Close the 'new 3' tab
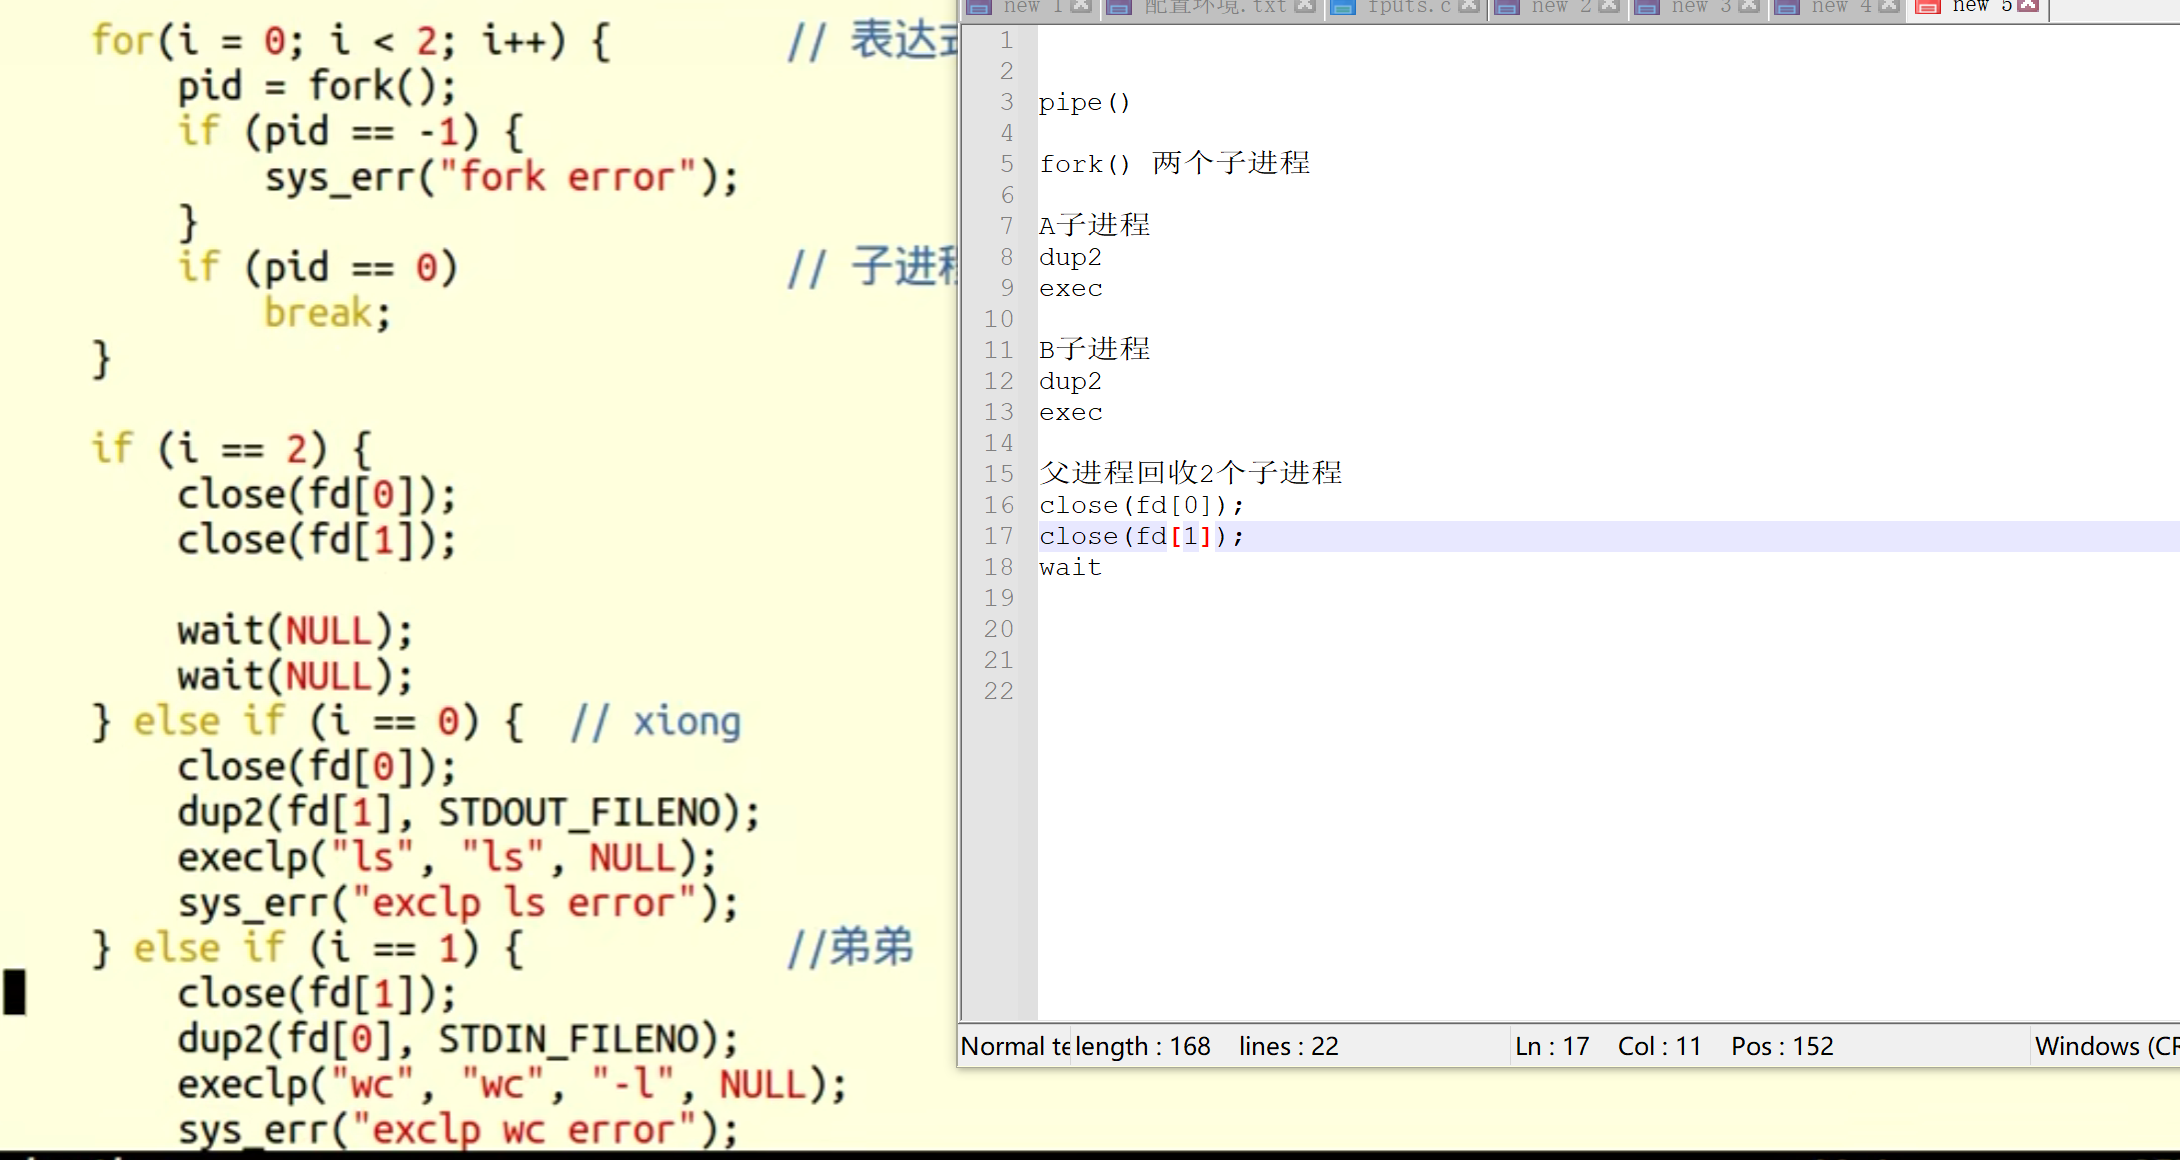Screen dimensions: 2180x1160 (1748, 6)
